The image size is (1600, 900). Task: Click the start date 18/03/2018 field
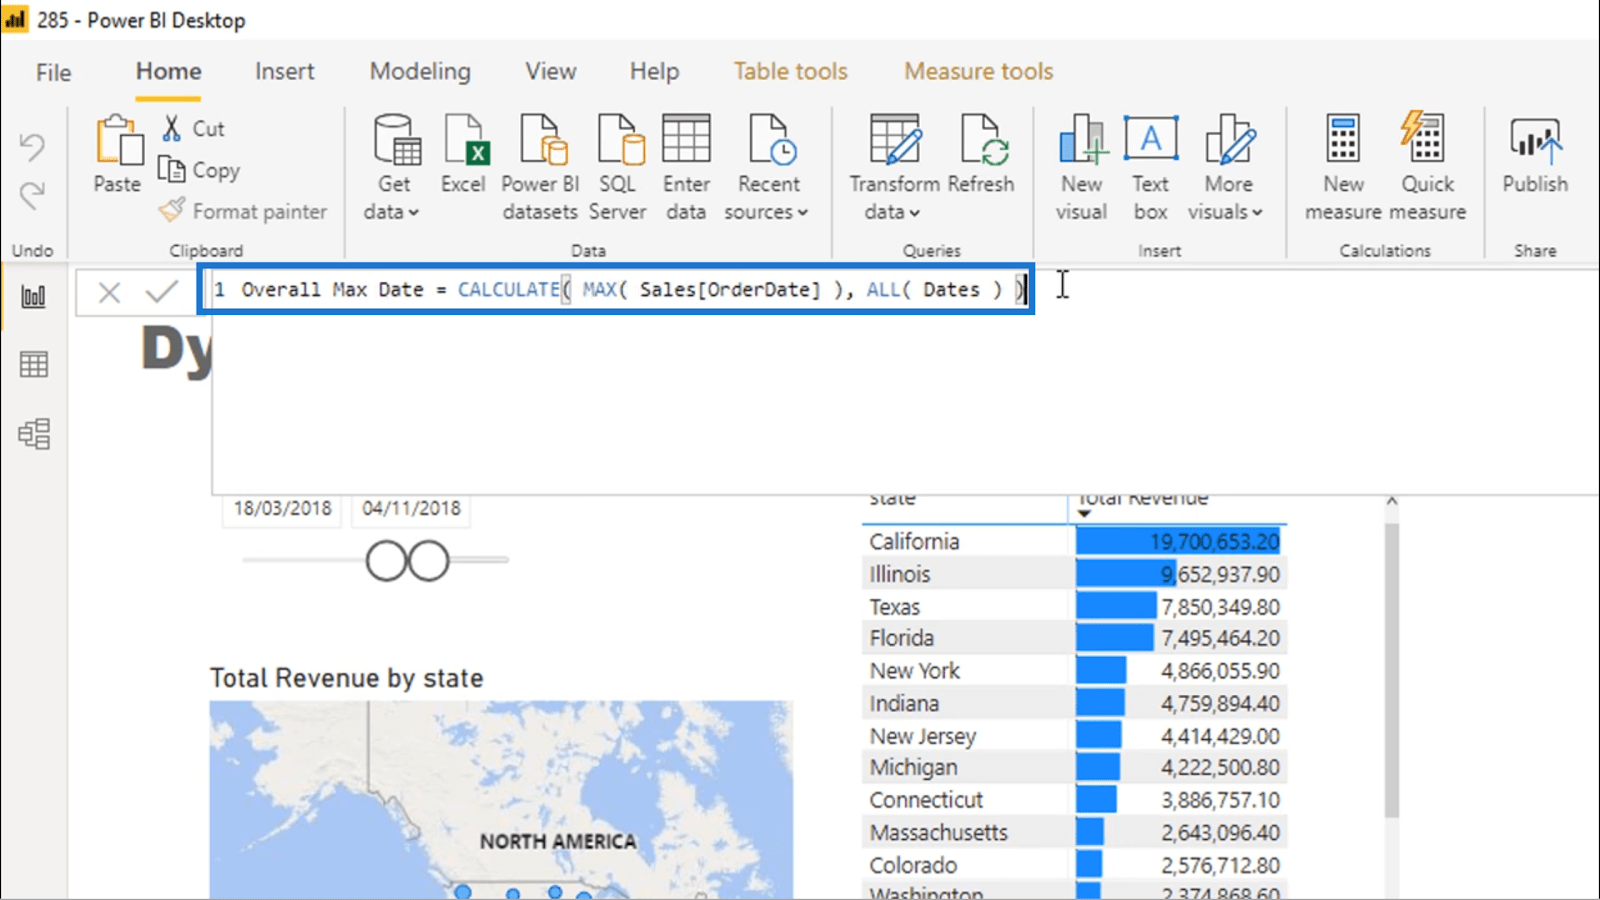coord(282,508)
